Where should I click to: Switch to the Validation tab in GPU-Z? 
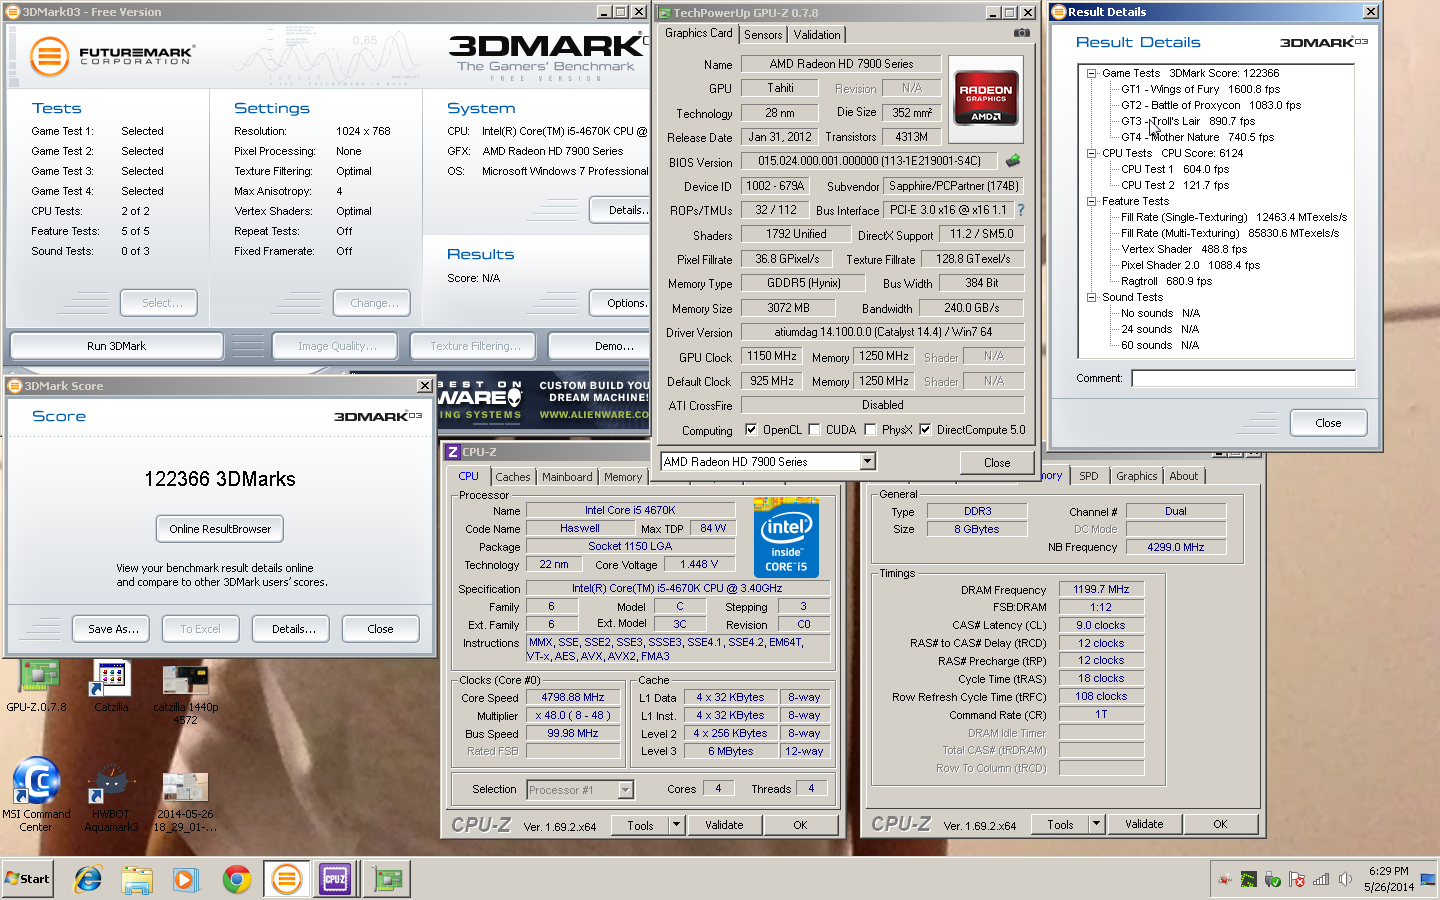click(x=817, y=34)
